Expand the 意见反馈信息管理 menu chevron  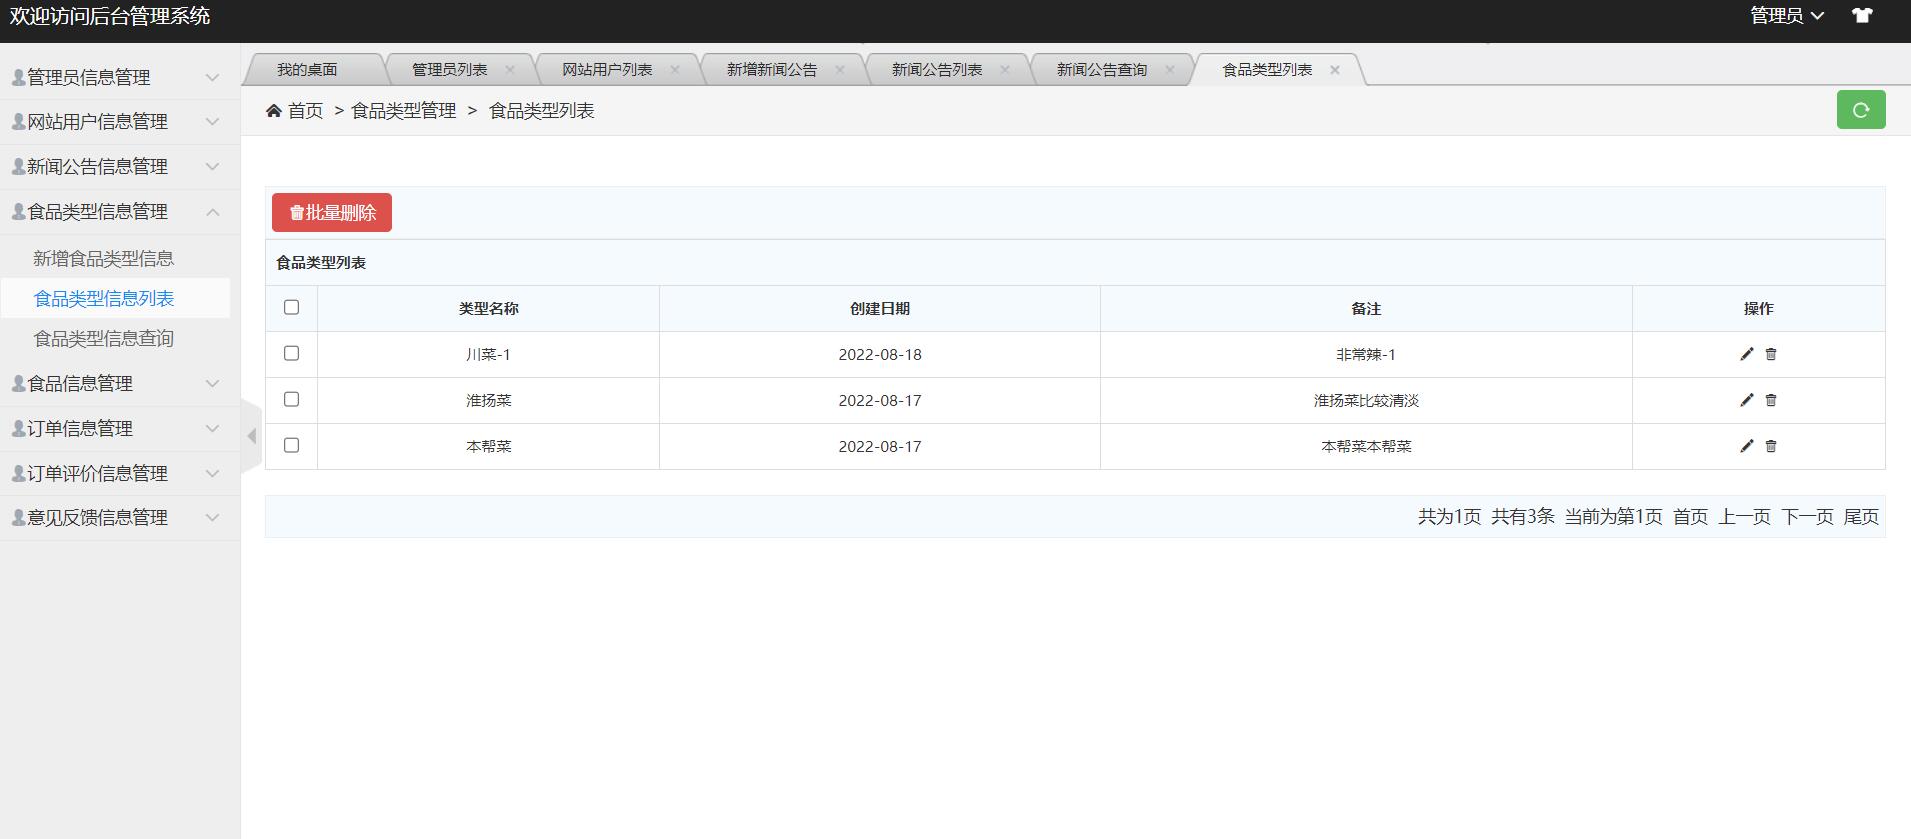212,517
